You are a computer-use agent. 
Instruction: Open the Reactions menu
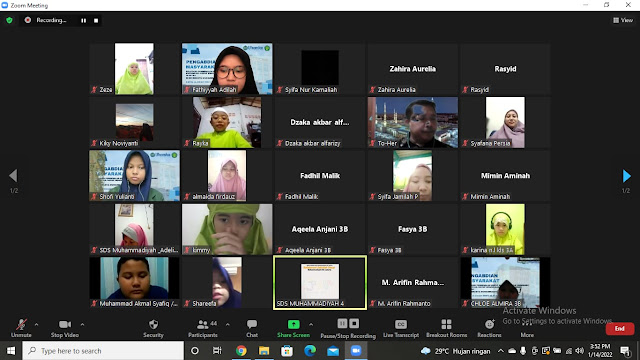pyautogui.click(x=489, y=328)
